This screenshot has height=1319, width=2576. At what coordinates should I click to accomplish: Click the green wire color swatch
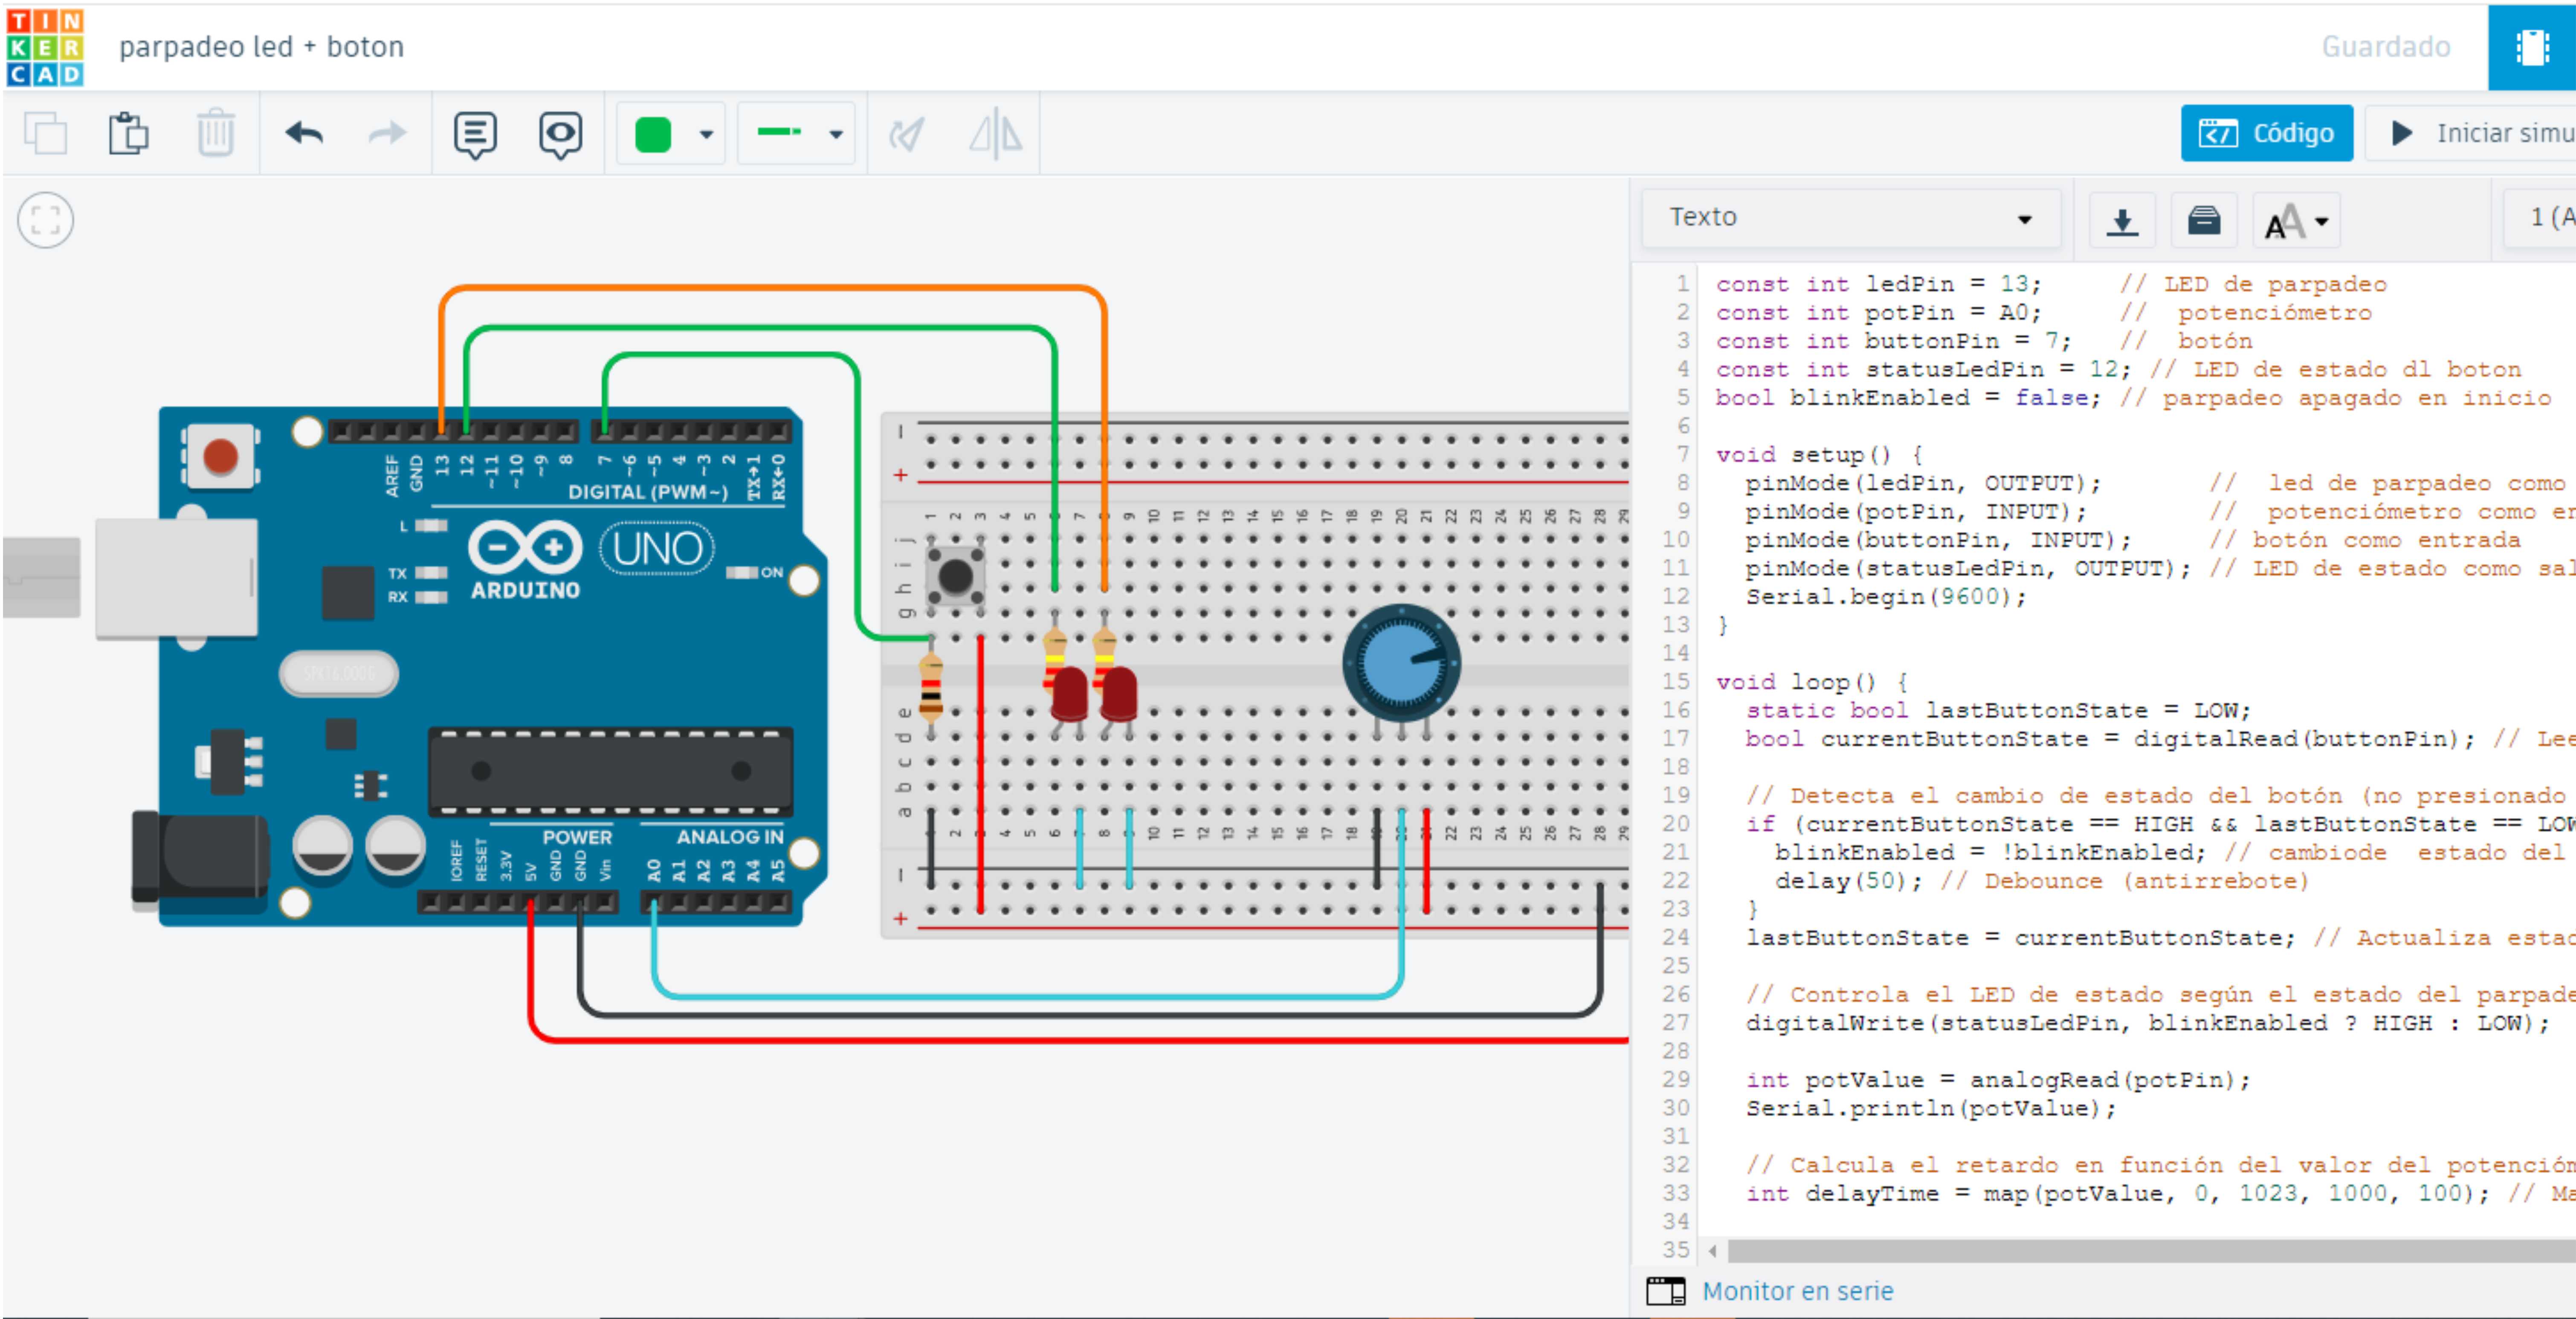tap(653, 134)
